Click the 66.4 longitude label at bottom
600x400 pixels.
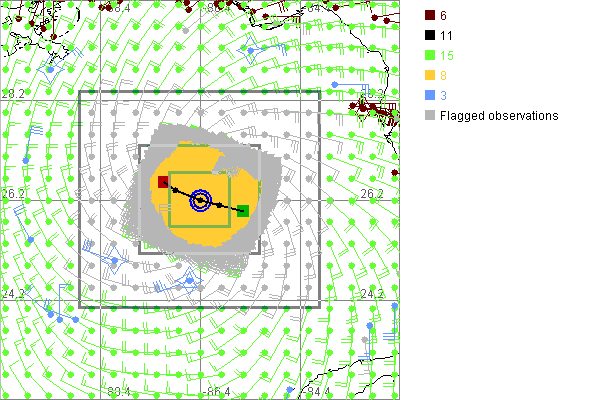[217, 391]
